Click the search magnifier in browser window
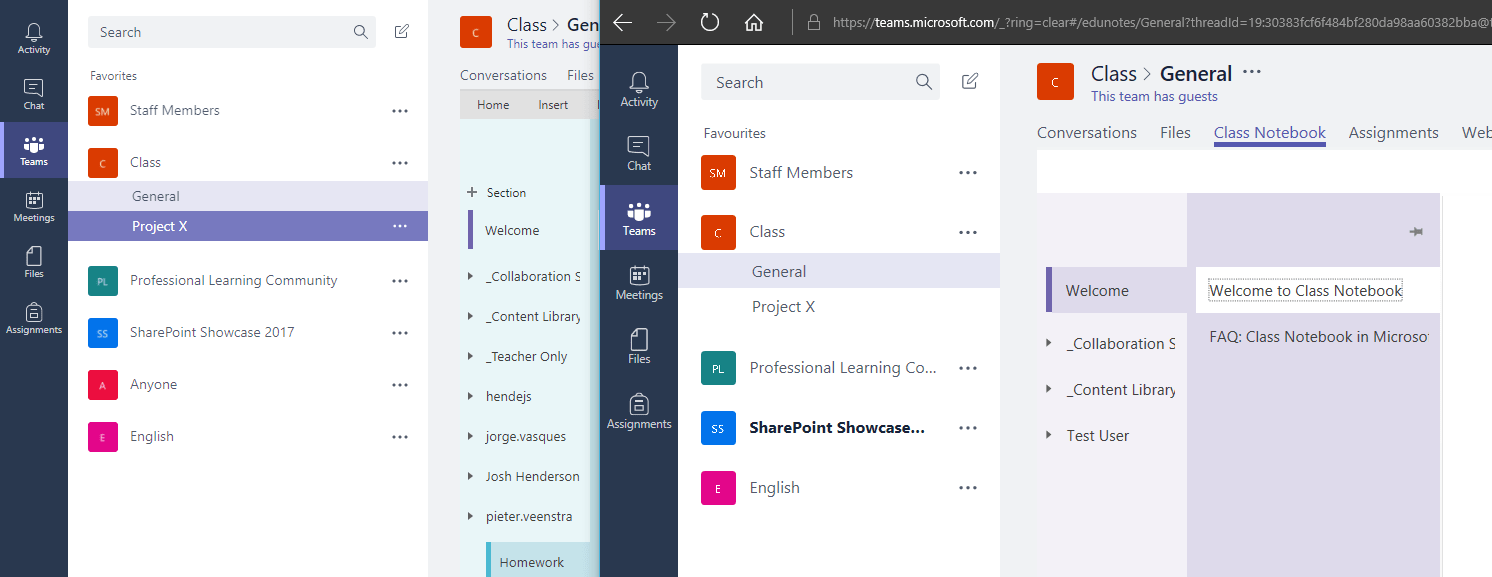1492x577 pixels. (924, 82)
